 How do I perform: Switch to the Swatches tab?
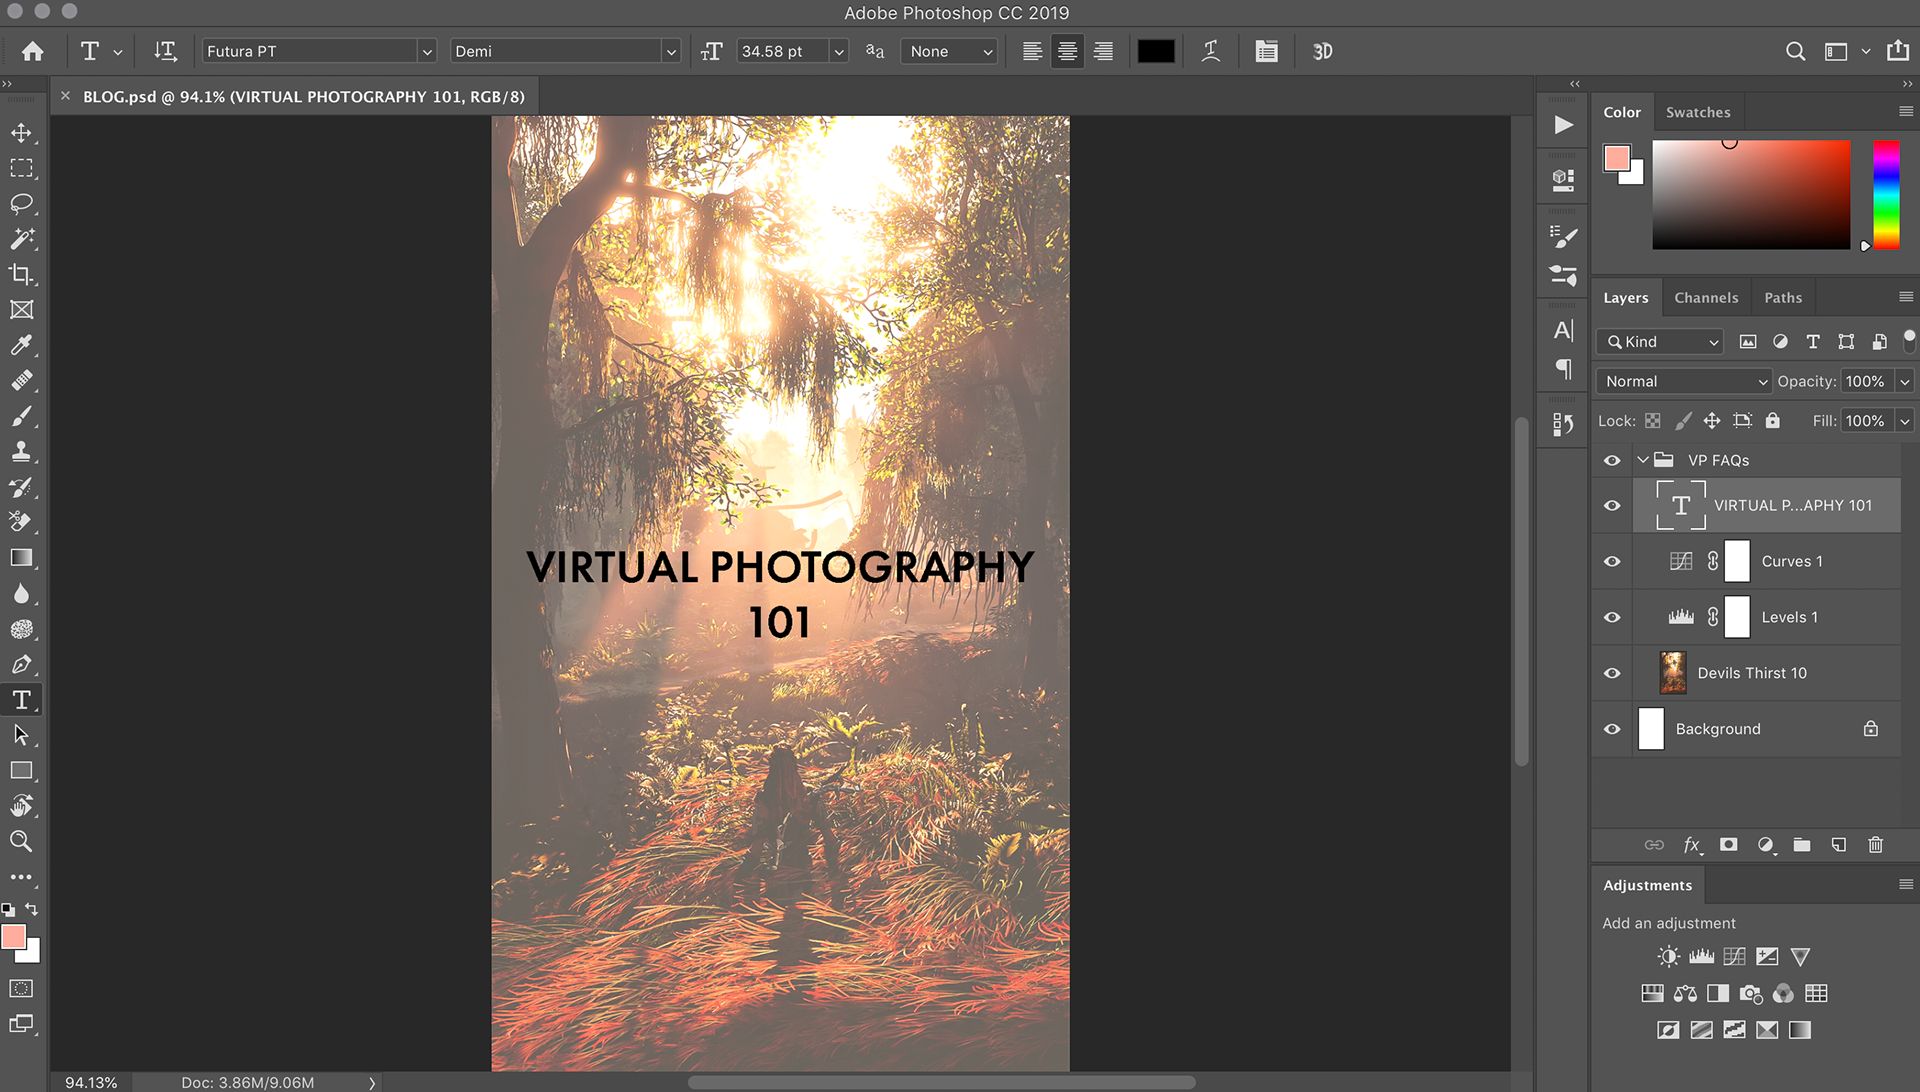[x=1698, y=112]
